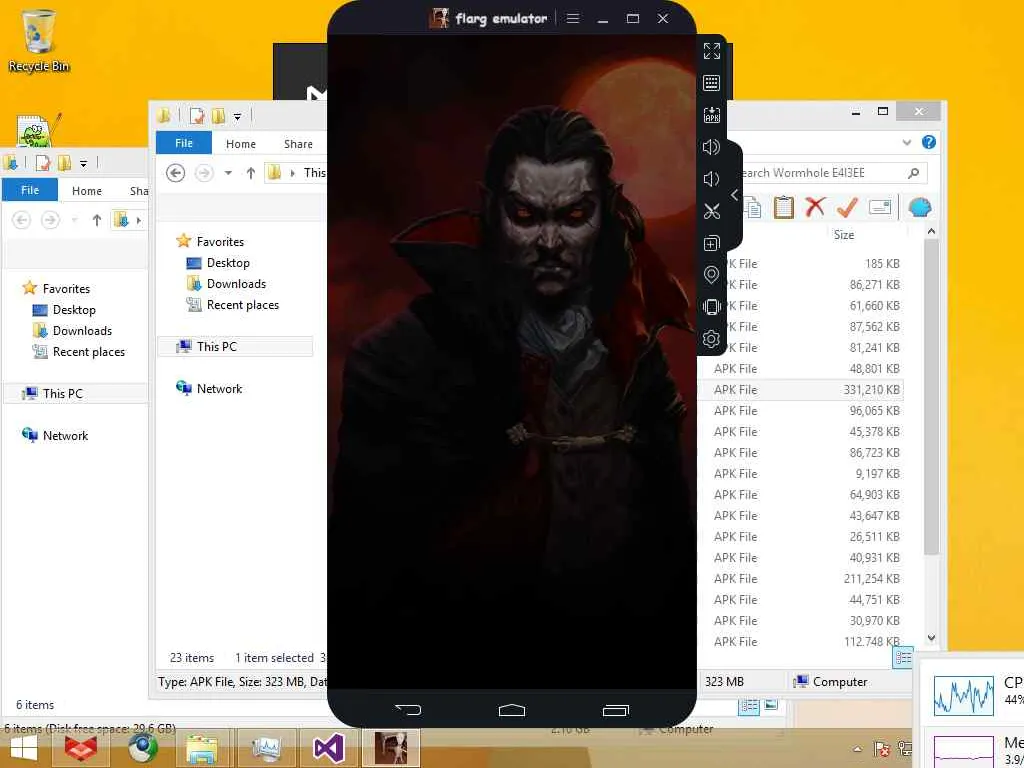Click the blue shell icon in toolbar

pyautogui.click(x=920, y=207)
